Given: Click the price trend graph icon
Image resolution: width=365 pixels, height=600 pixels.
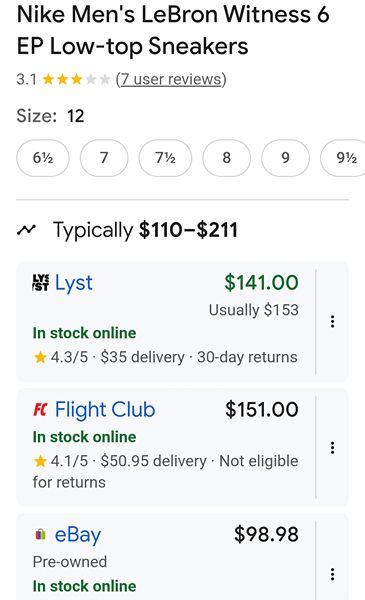Looking at the screenshot, I should [x=26, y=230].
